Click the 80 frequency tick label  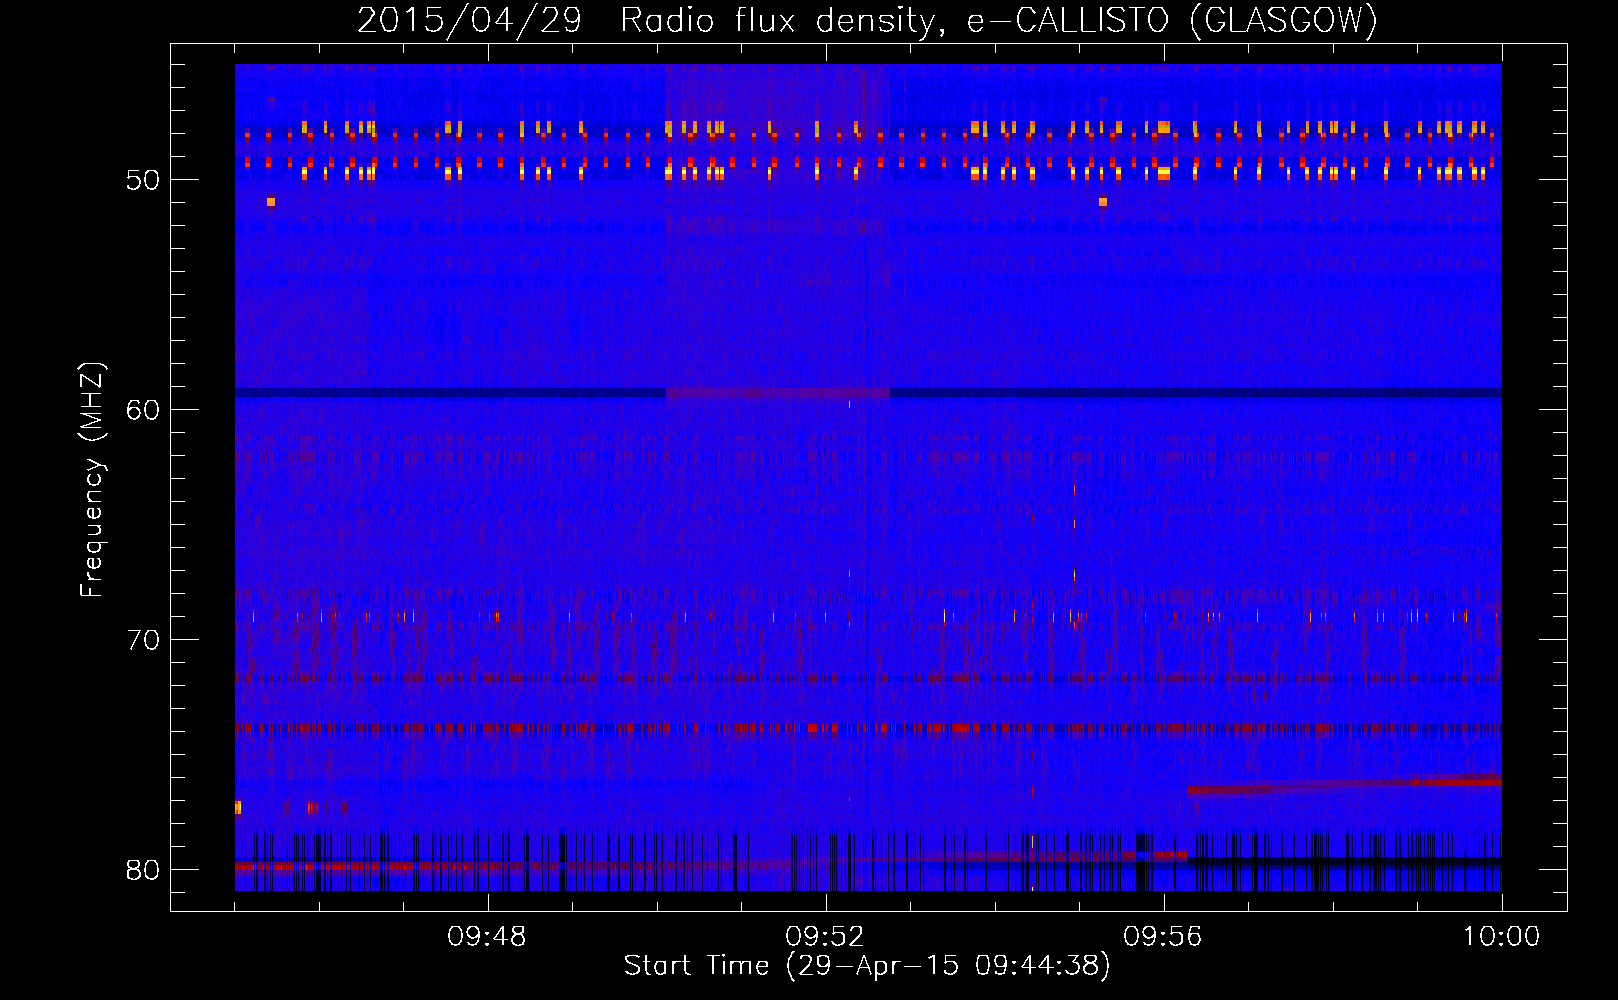(x=143, y=870)
